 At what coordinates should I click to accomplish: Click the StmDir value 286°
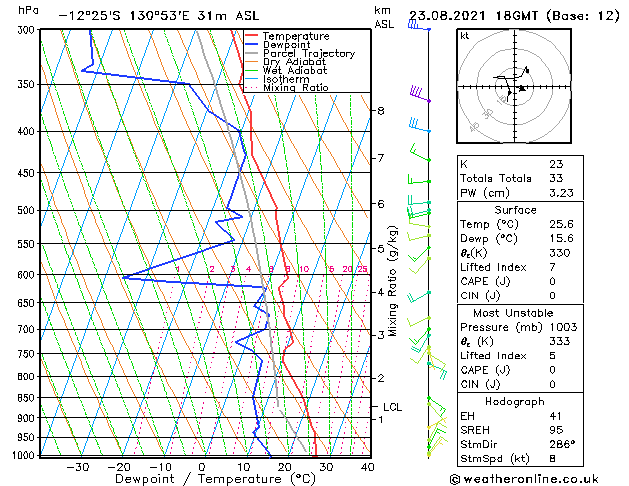pyautogui.click(x=562, y=444)
